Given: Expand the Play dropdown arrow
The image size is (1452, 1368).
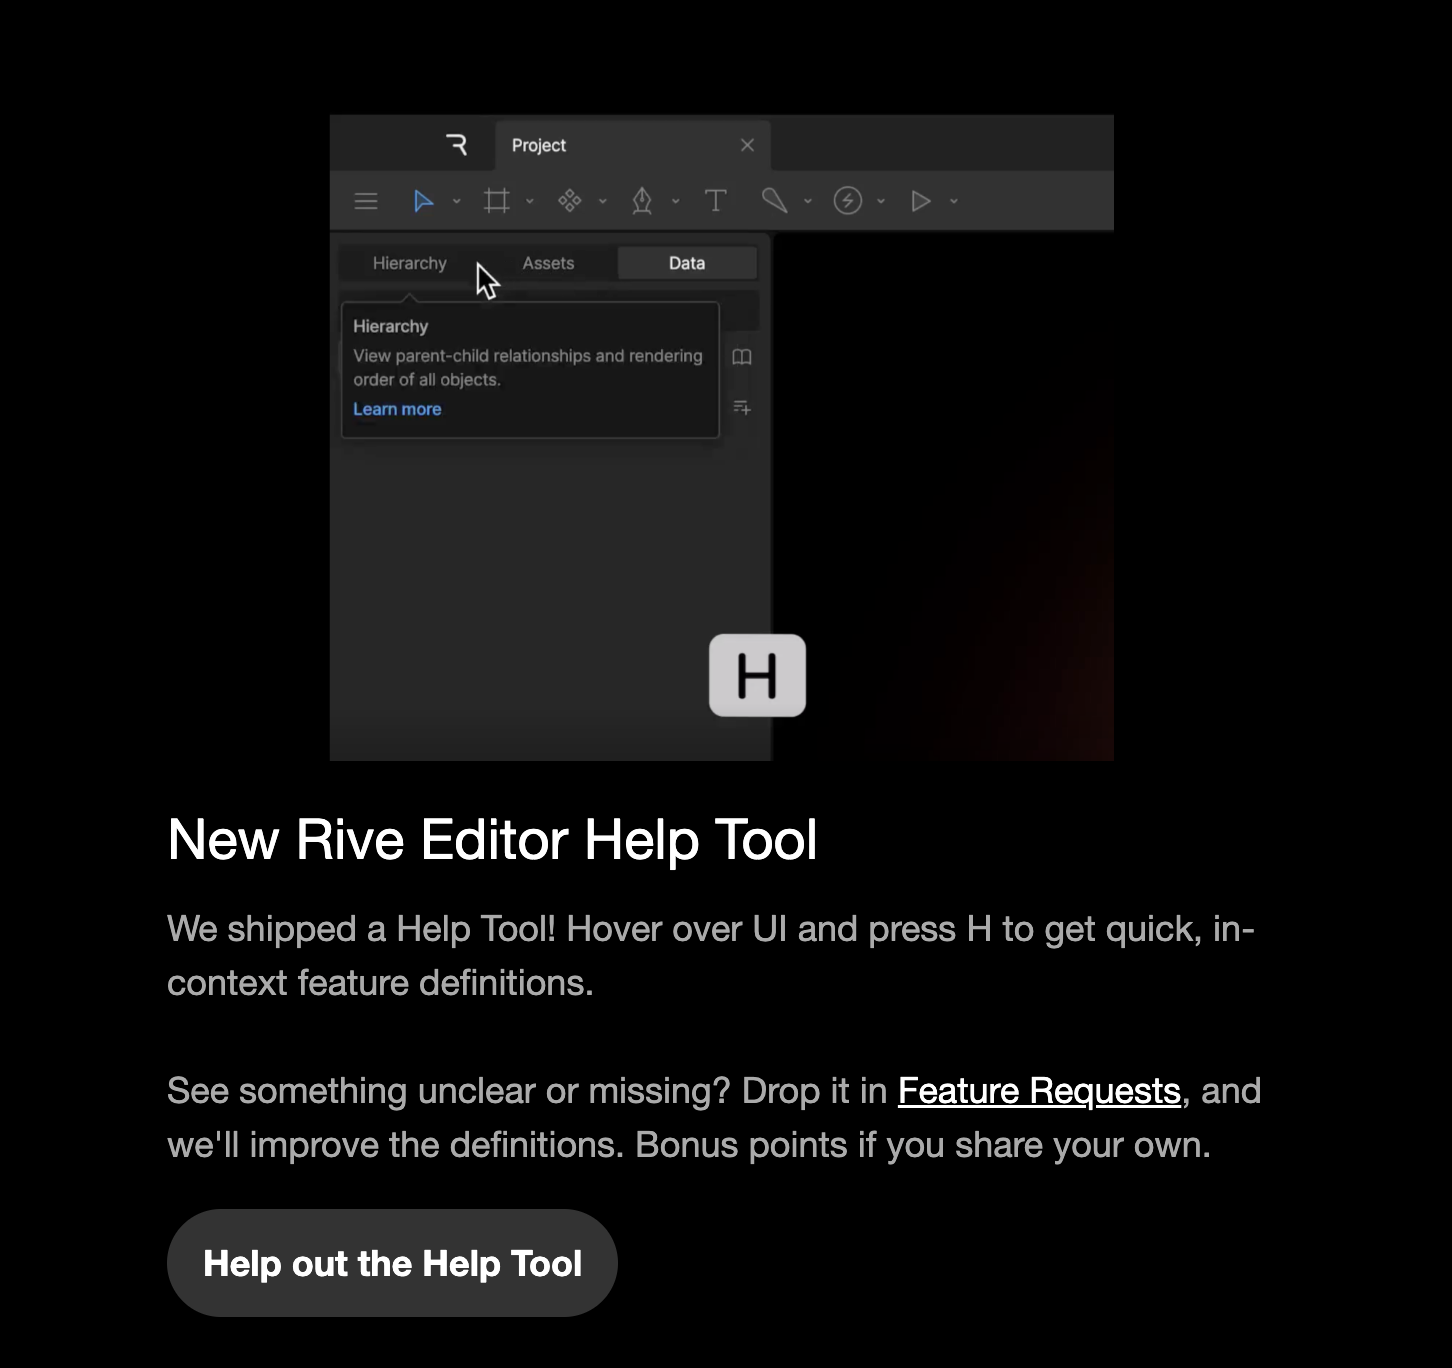Looking at the screenshot, I should coord(954,201).
